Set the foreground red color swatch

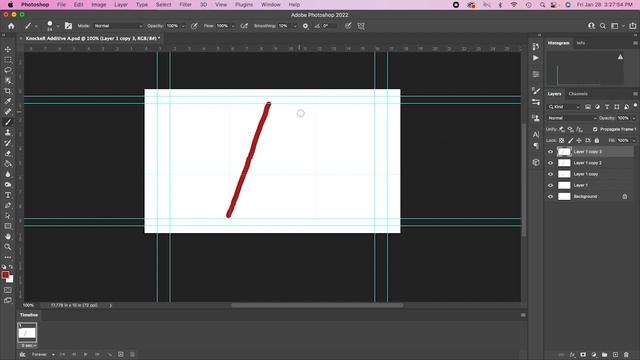(x=5, y=275)
